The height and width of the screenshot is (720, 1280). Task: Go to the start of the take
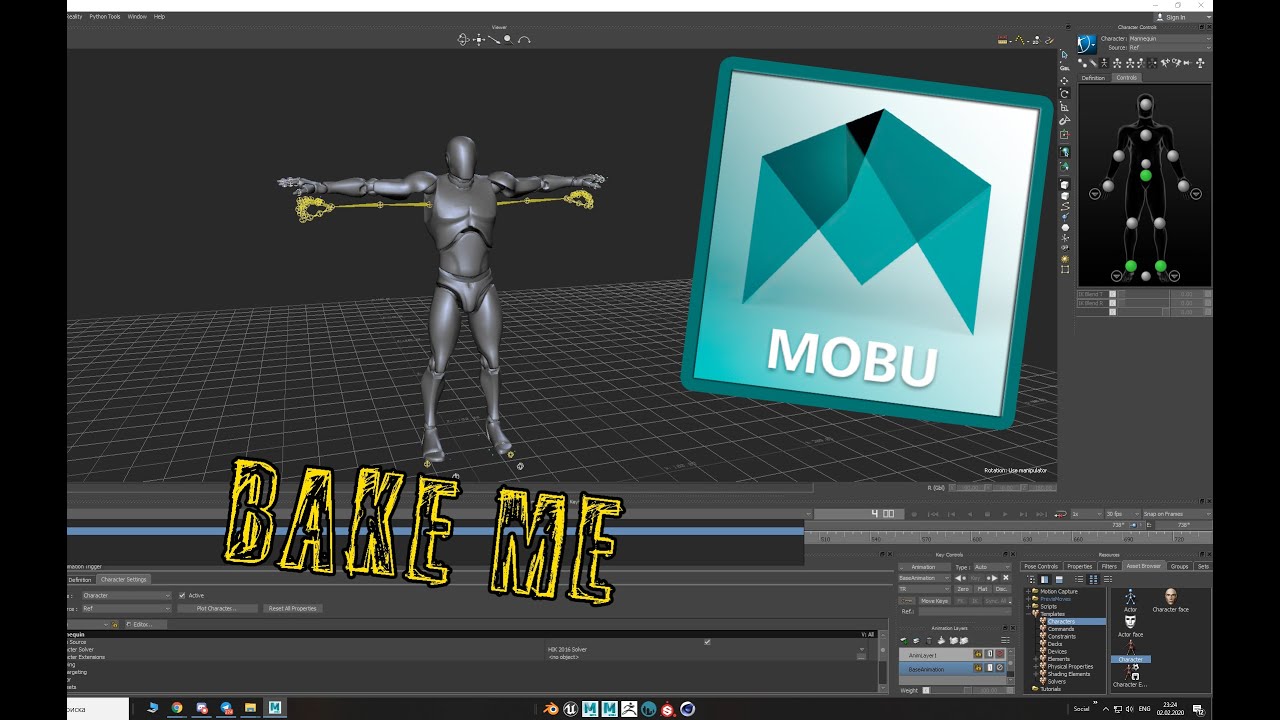(x=933, y=514)
